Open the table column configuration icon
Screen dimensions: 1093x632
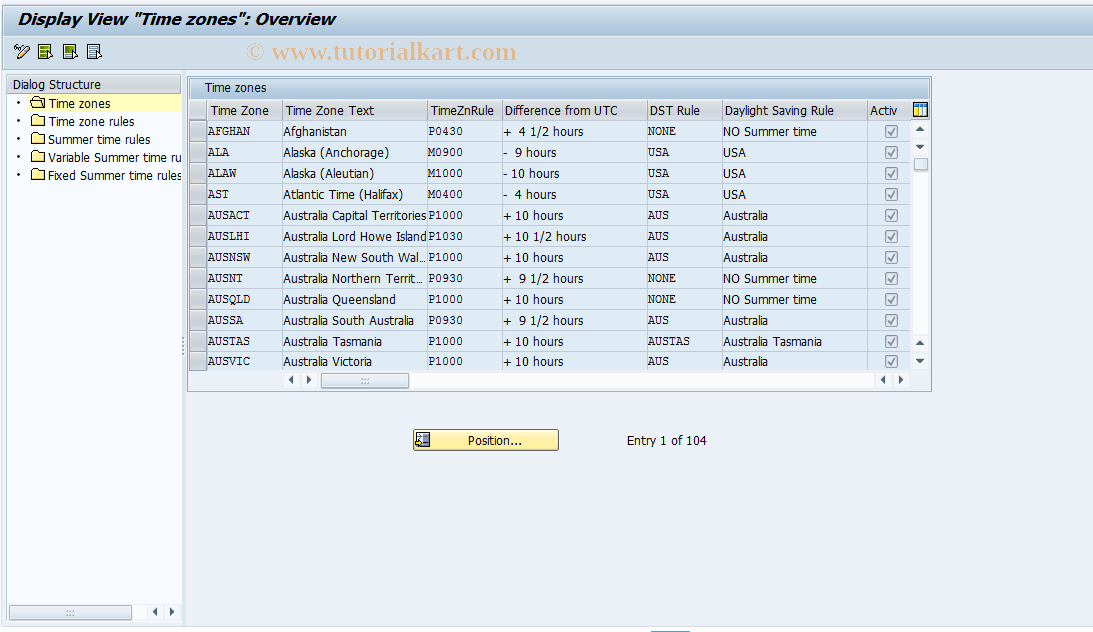coord(921,109)
